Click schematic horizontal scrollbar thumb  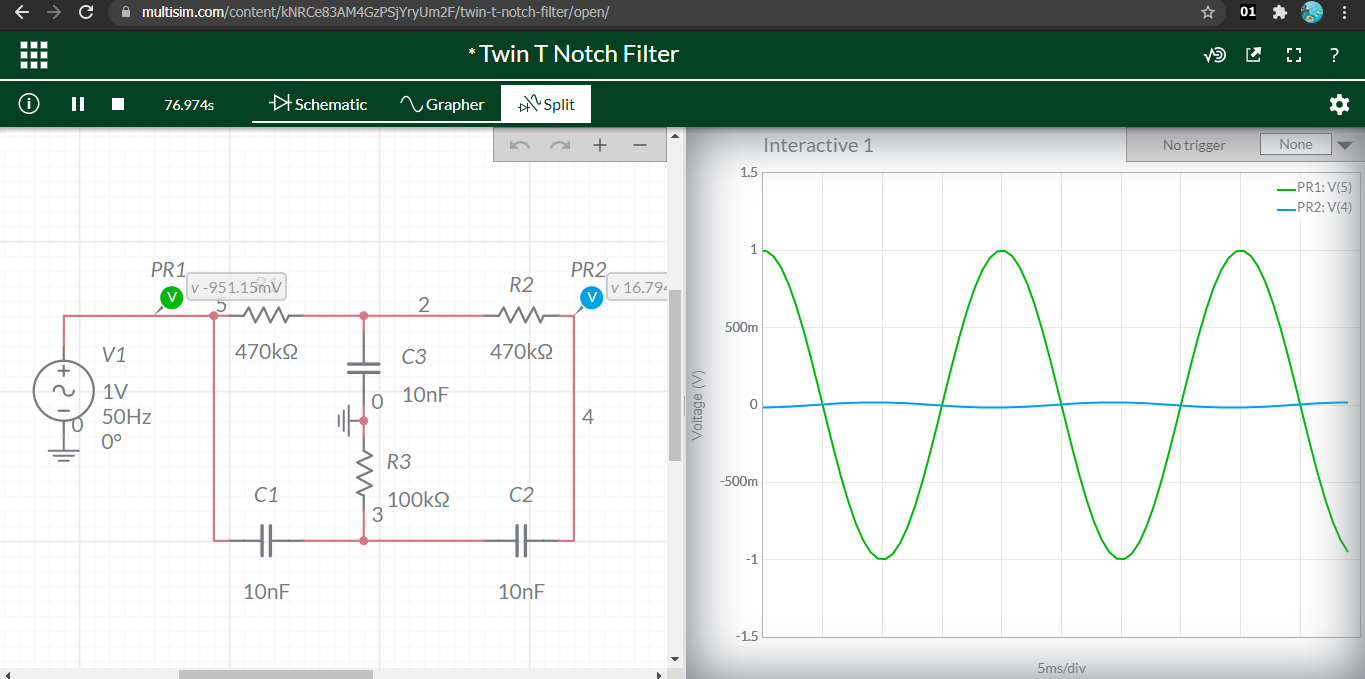pos(276,674)
